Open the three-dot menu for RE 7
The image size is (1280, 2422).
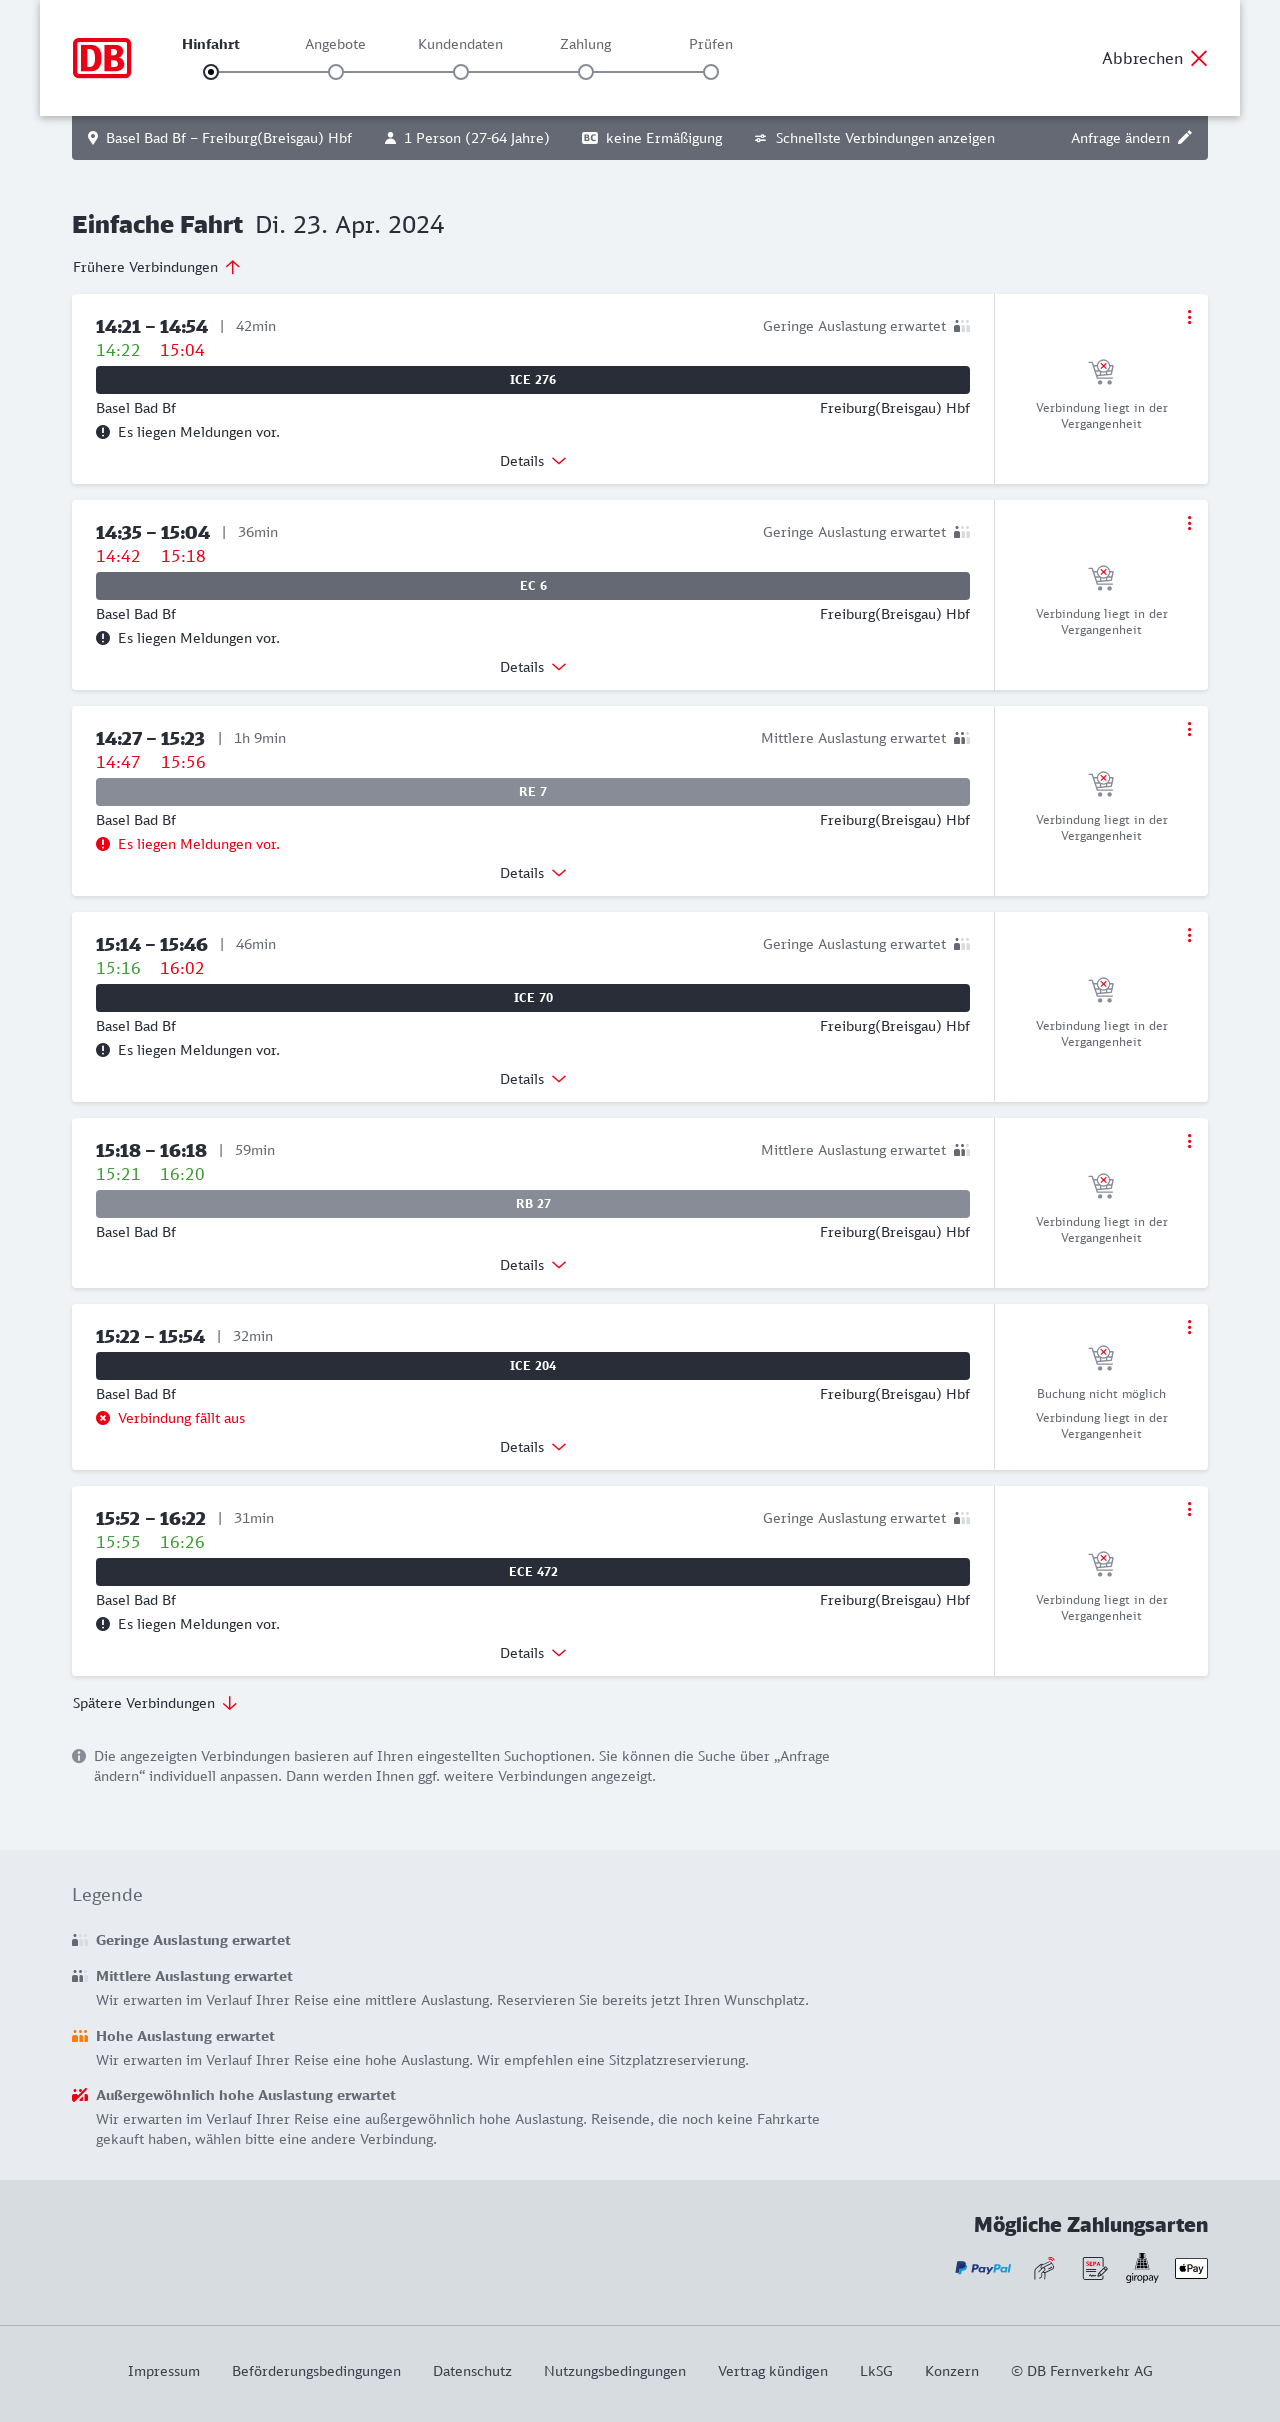coord(1189,729)
